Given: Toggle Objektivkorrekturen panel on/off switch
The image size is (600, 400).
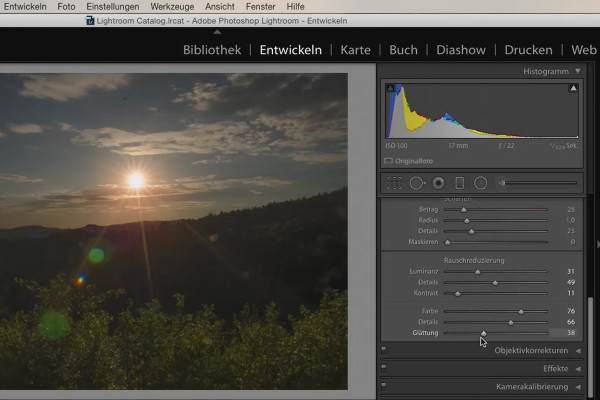Looking at the screenshot, I should tap(384, 350).
